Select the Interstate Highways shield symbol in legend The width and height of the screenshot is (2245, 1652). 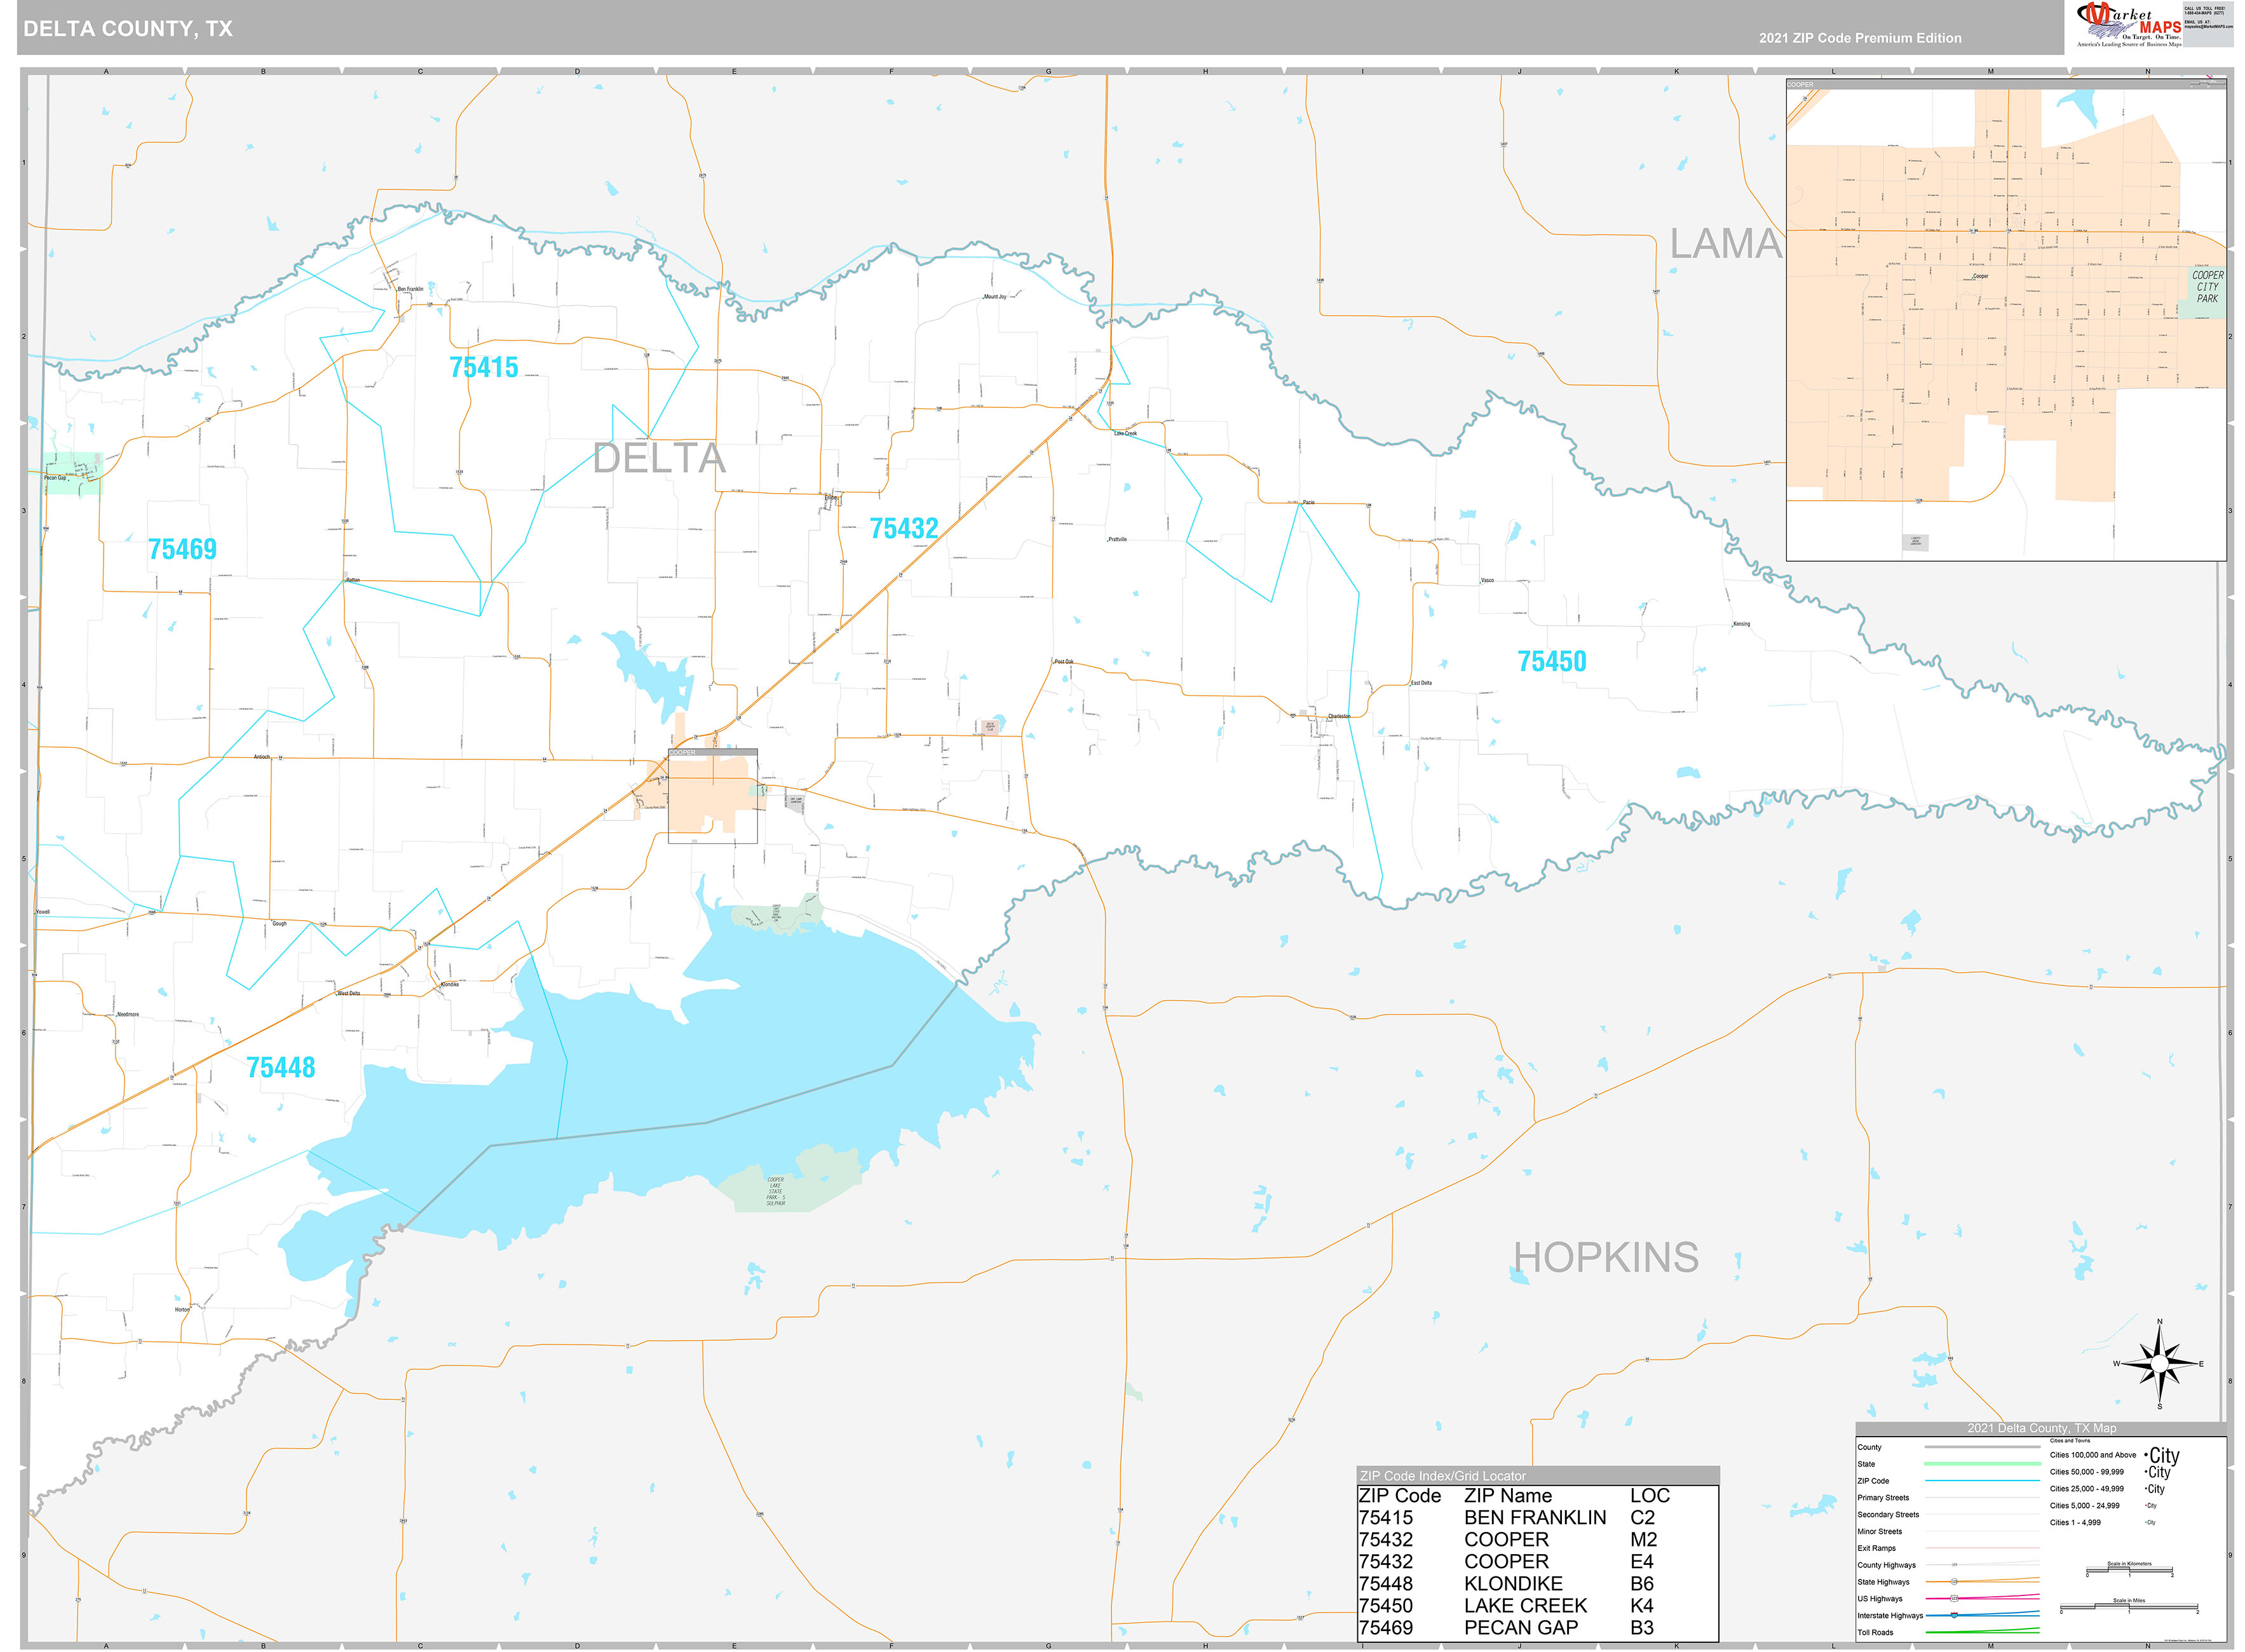pos(1954,1616)
